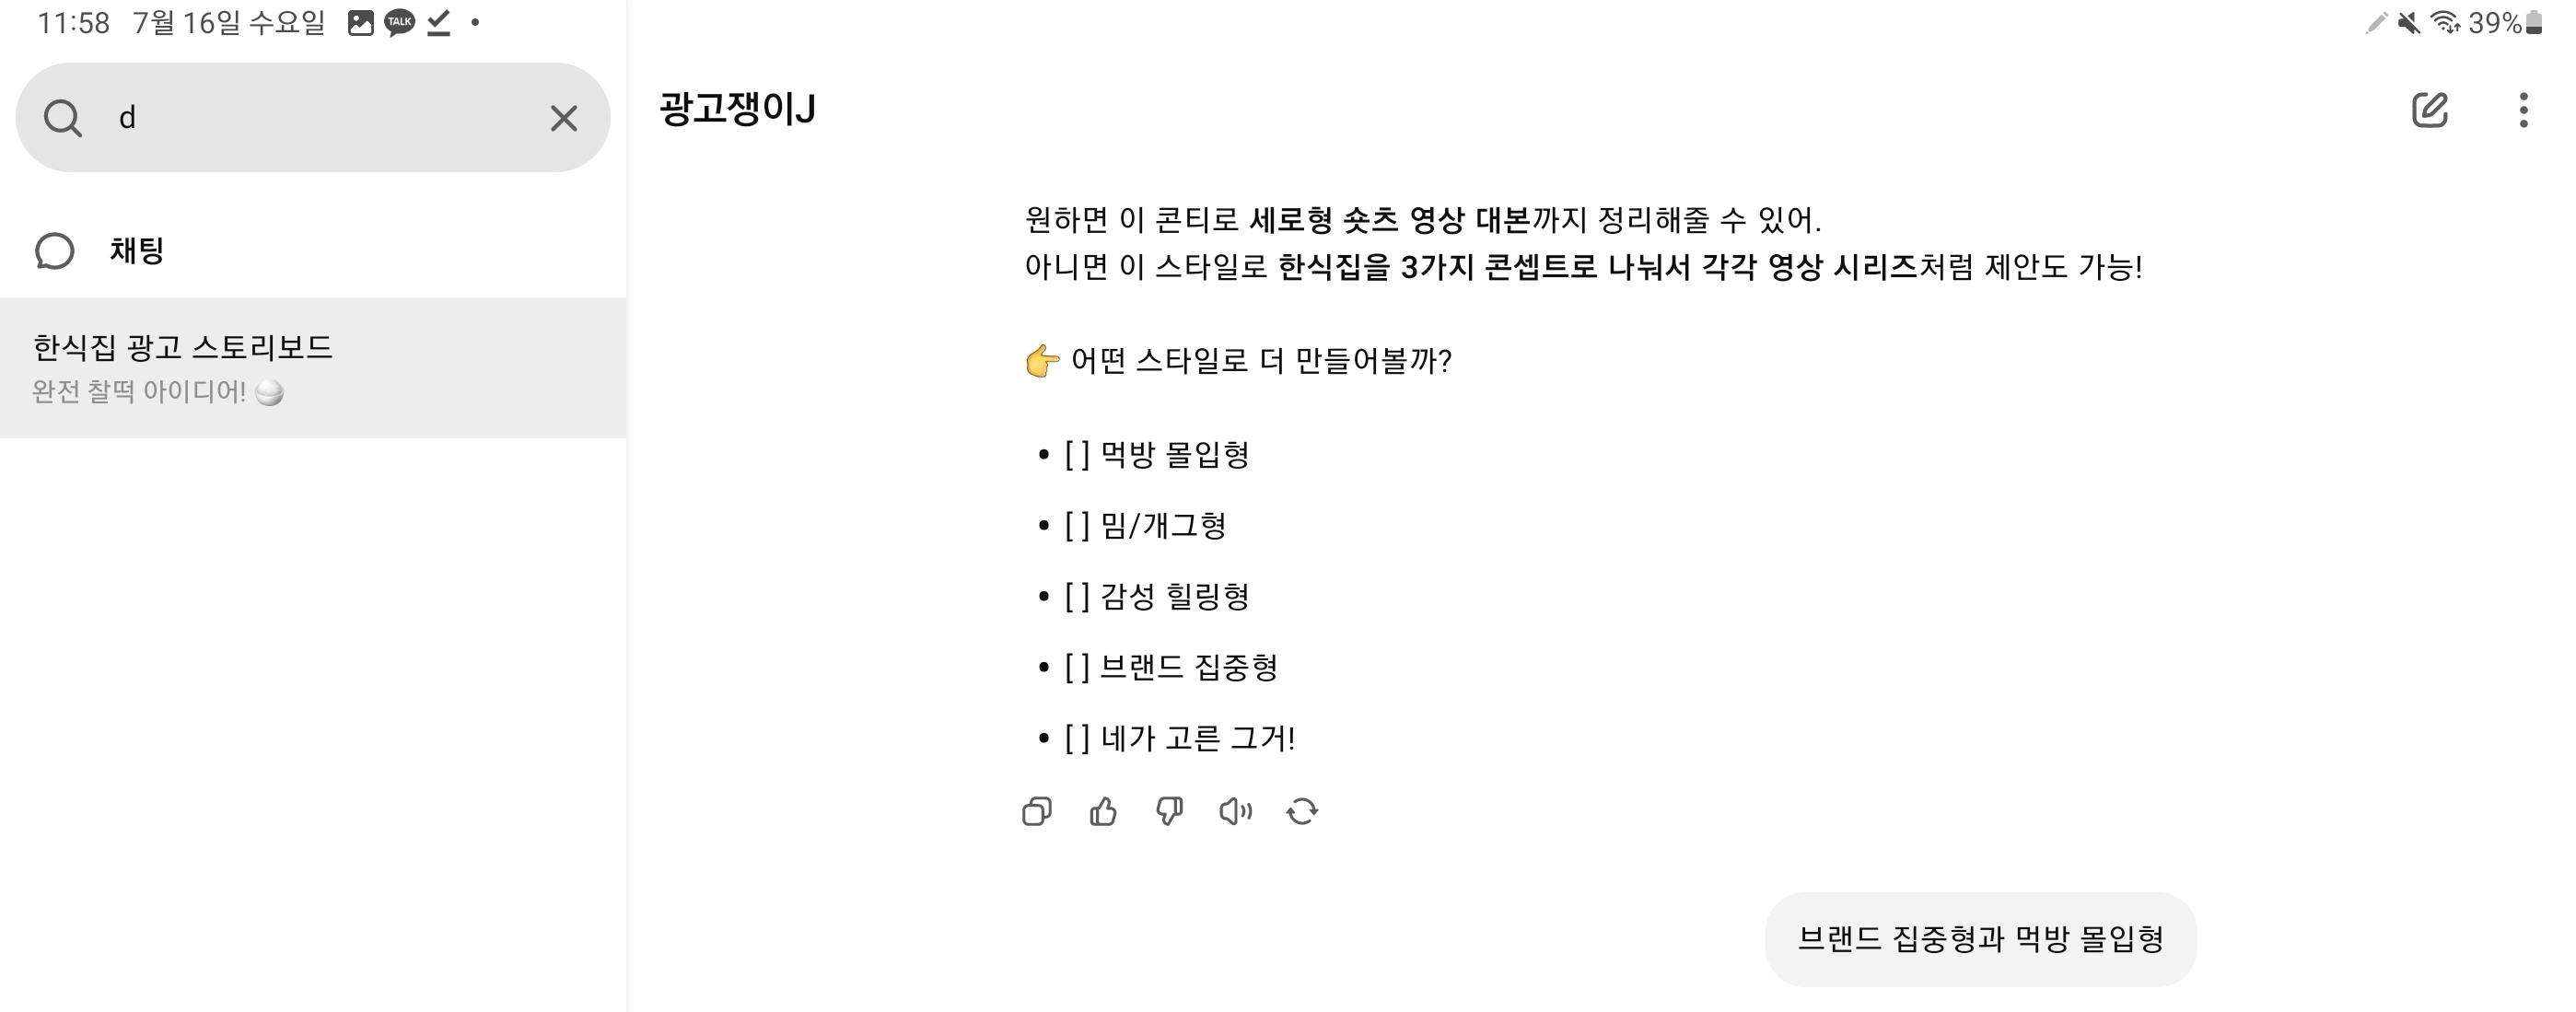The image size is (2576, 1012).
Task: Tap the battery indicator in the status bar
Action: tap(2533, 22)
